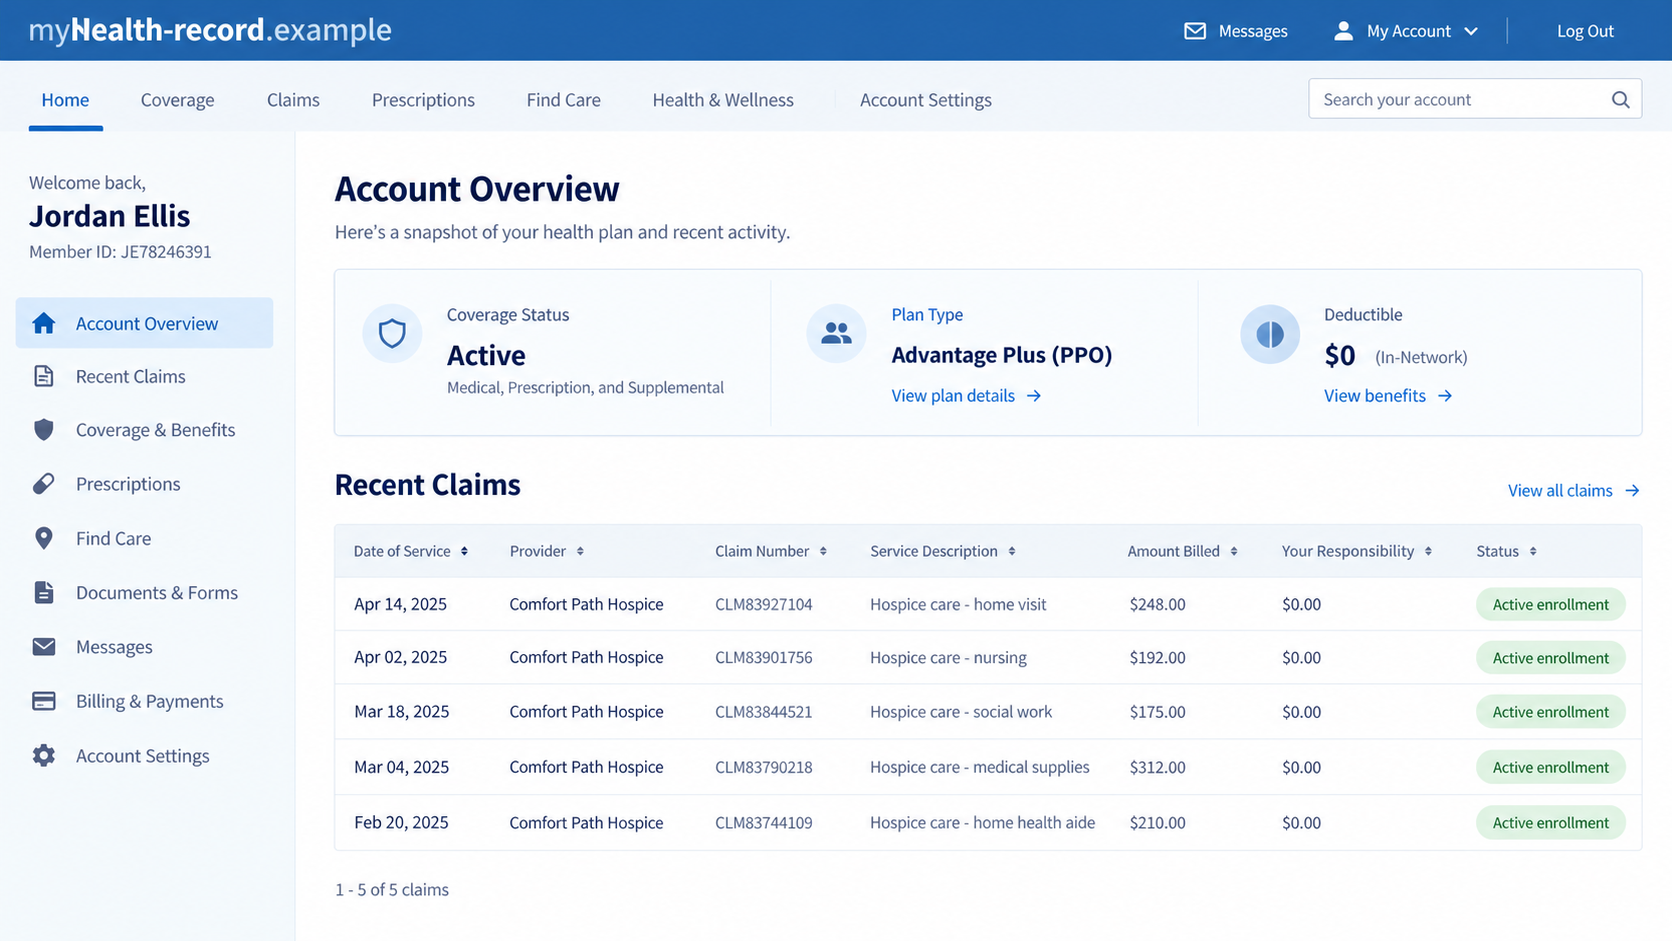Choose the shield icon for Coverage & Benefits
Viewport: 1672px width, 941px height.
(x=44, y=430)
